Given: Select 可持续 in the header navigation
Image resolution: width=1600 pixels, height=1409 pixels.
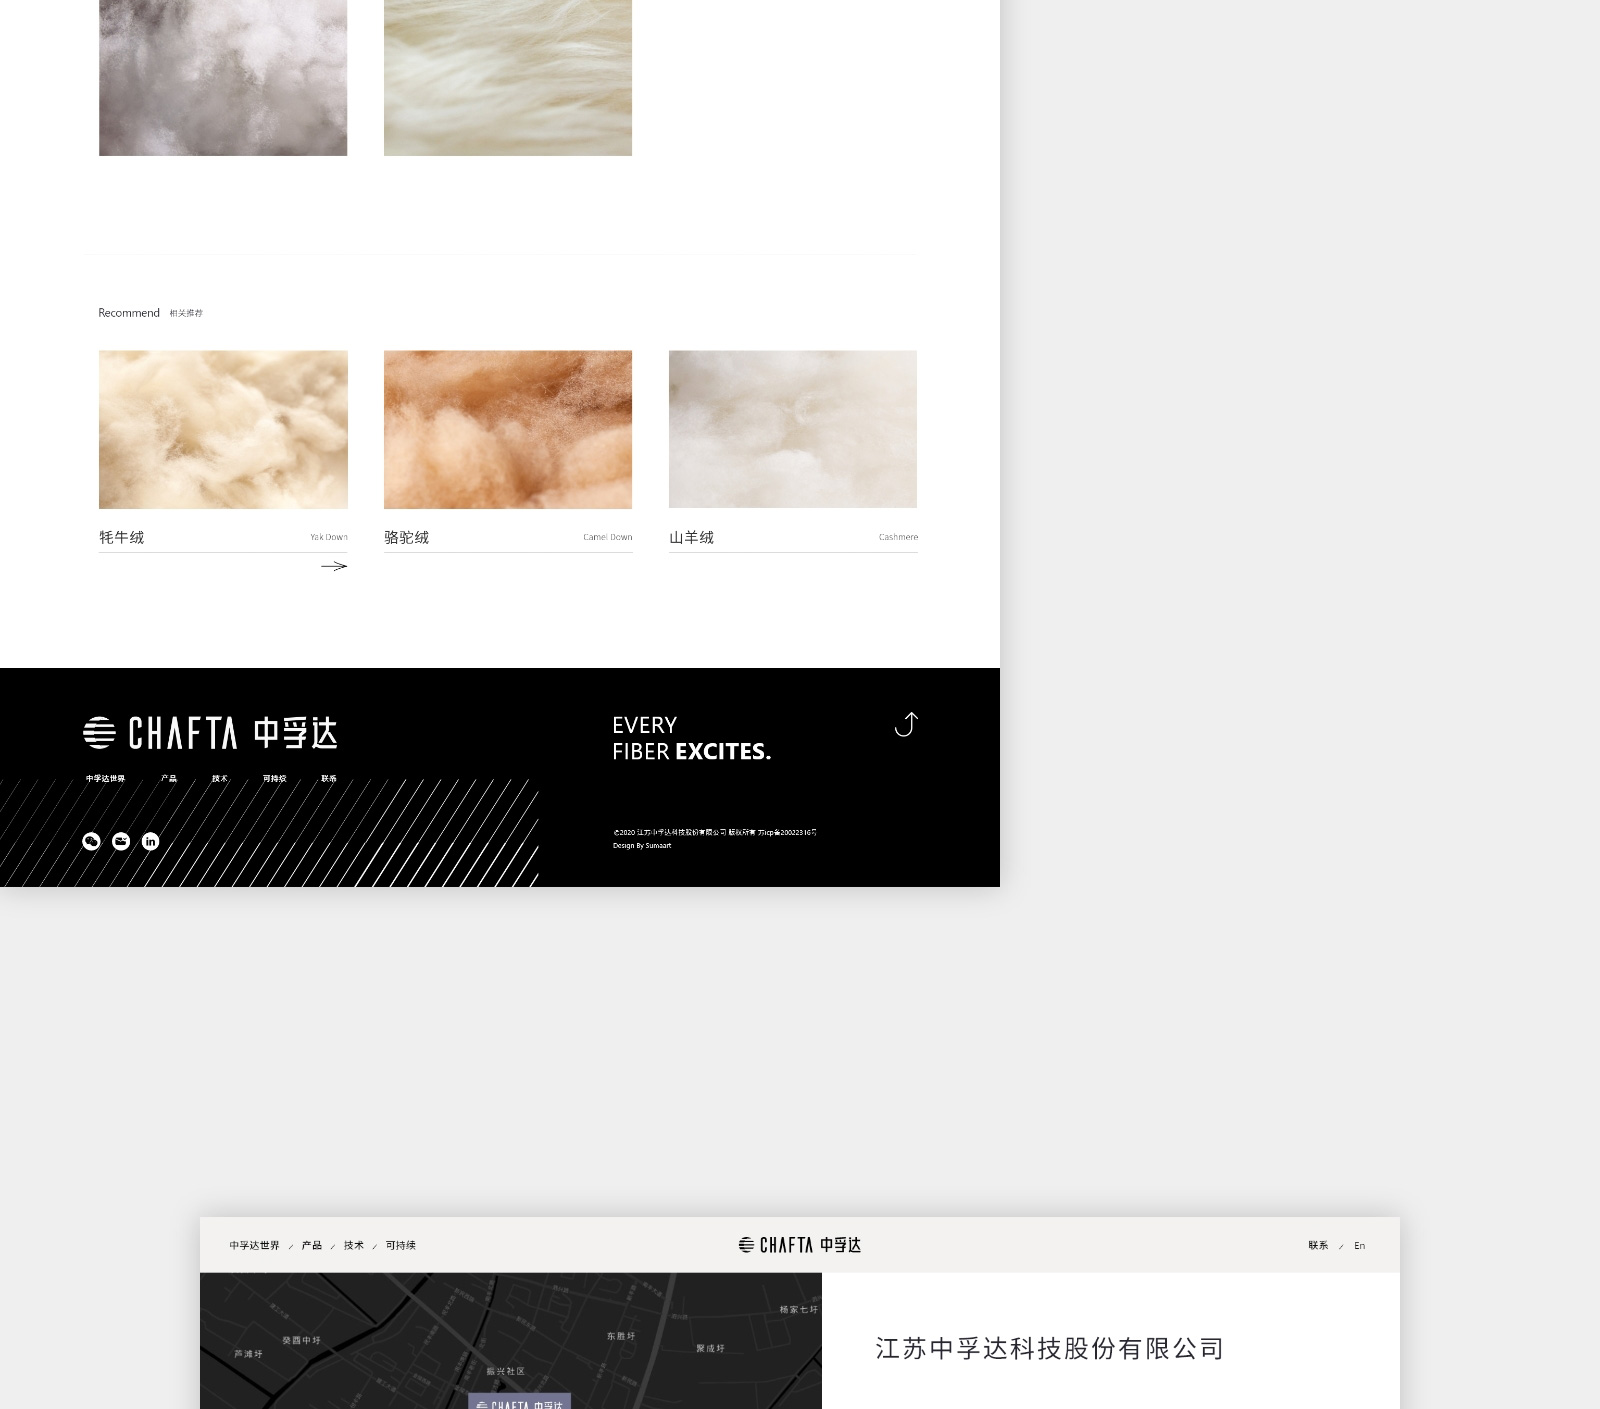Looking at the screenshot, I should click(x=400, y=1246).
